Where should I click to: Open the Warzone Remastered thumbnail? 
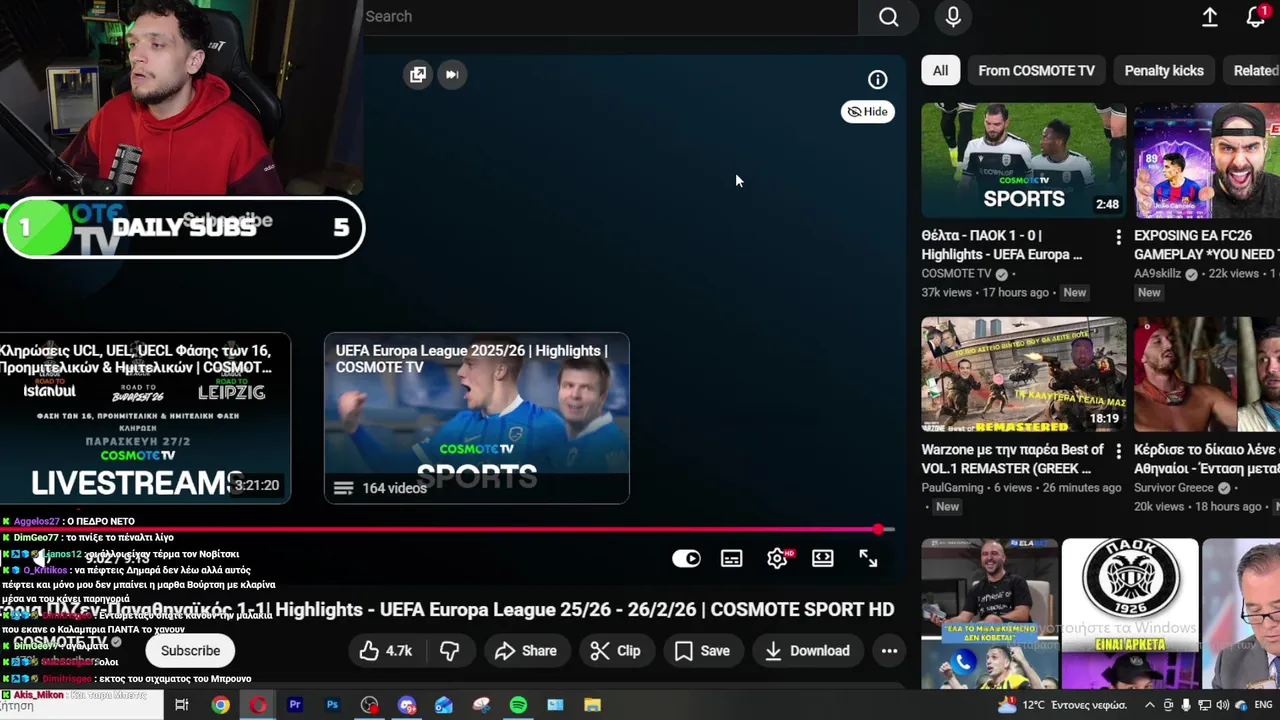click(x=1023, y=375)
